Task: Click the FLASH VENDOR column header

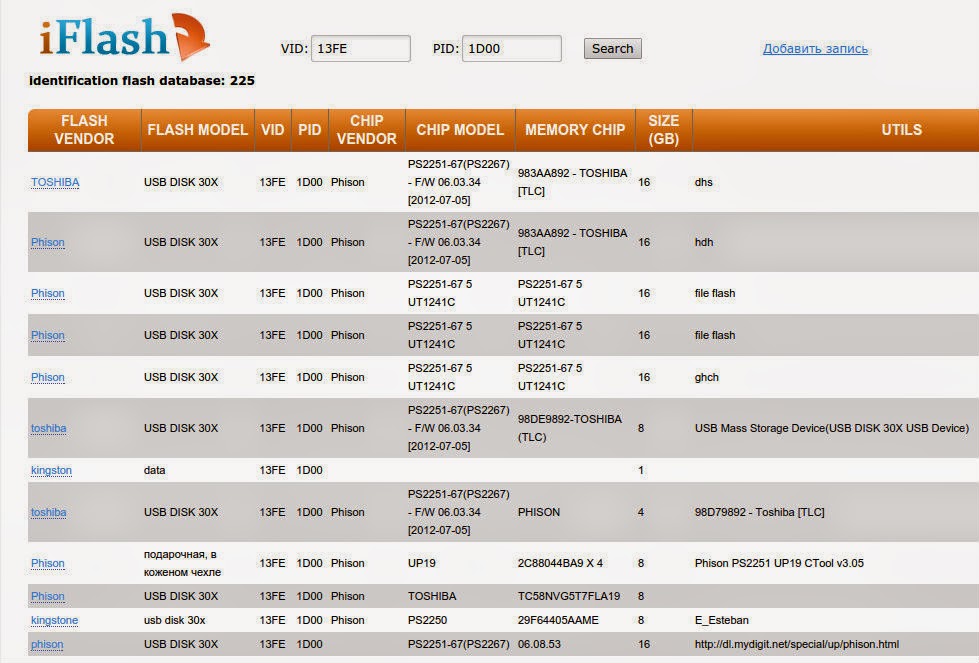Action: click(84, 130)
